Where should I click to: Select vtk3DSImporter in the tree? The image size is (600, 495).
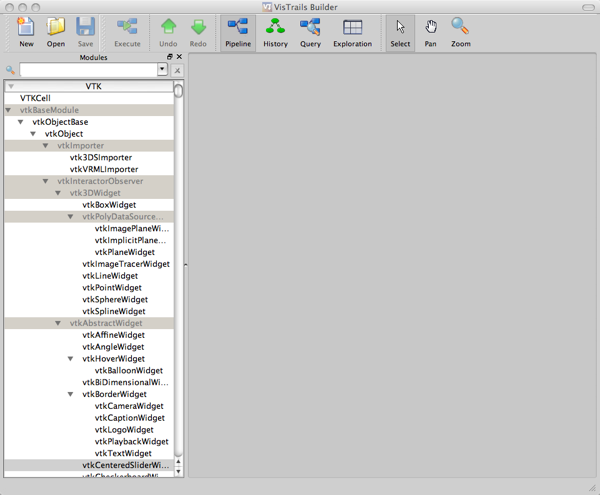point(101,158)
